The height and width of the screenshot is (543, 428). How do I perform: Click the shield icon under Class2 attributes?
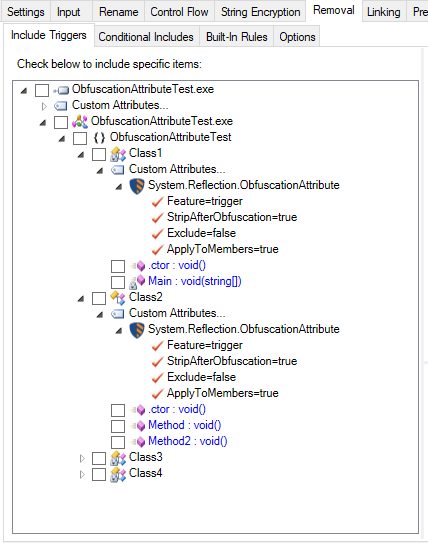pyautogui.click(x=137, y=330)
